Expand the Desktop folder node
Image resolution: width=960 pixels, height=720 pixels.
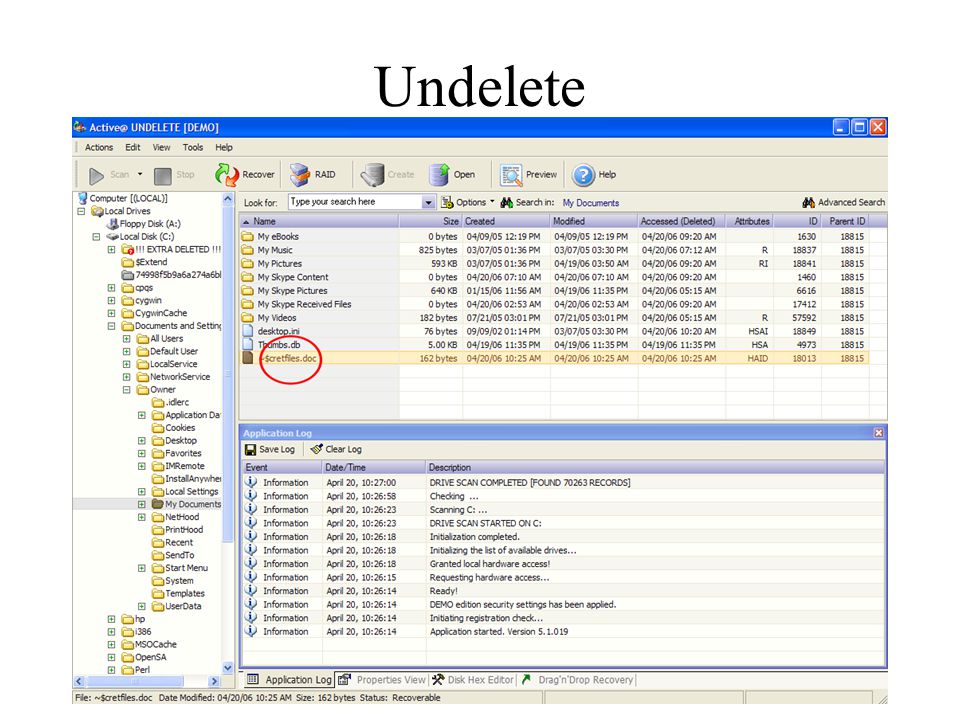[x=141, y=441]
